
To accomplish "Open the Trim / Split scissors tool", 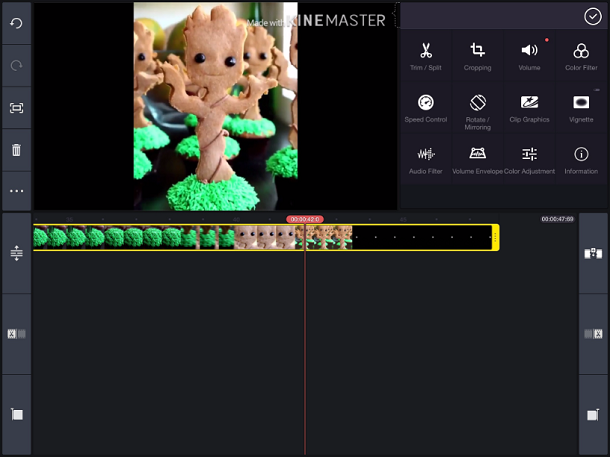I will [x=426, y=56].
